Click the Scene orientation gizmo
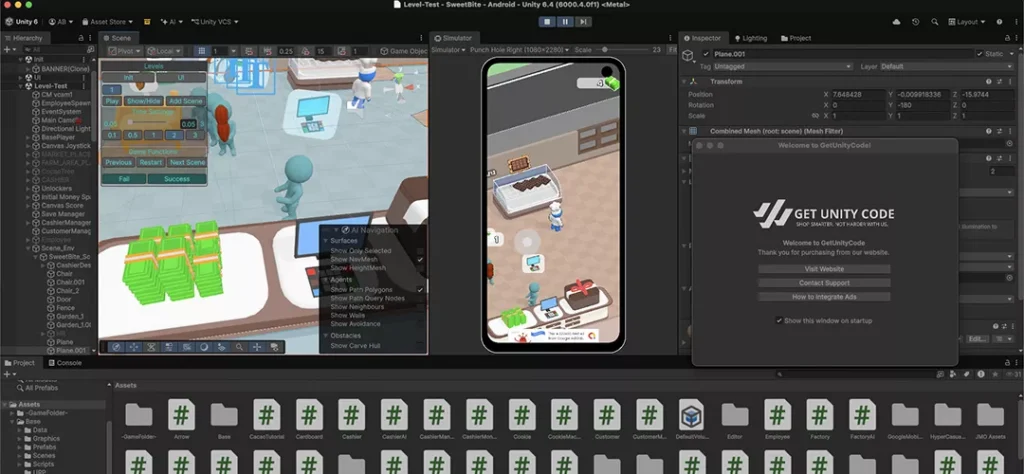1024x474 pixels. click(398, 86)
